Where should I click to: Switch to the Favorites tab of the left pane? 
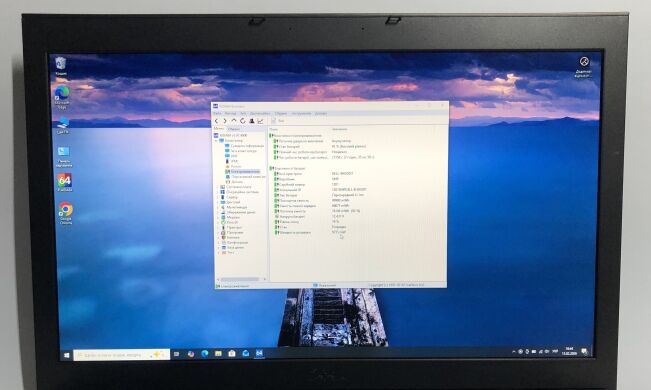click(234, 129)
